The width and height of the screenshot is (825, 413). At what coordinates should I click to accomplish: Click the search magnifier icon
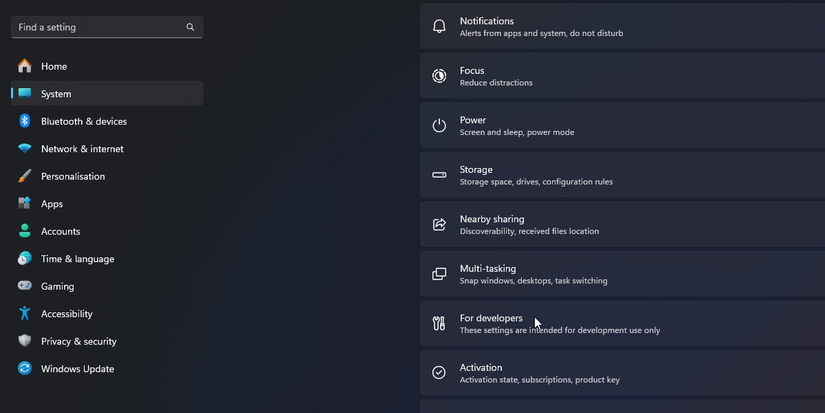pyautogui.click(x=191, y=27)
